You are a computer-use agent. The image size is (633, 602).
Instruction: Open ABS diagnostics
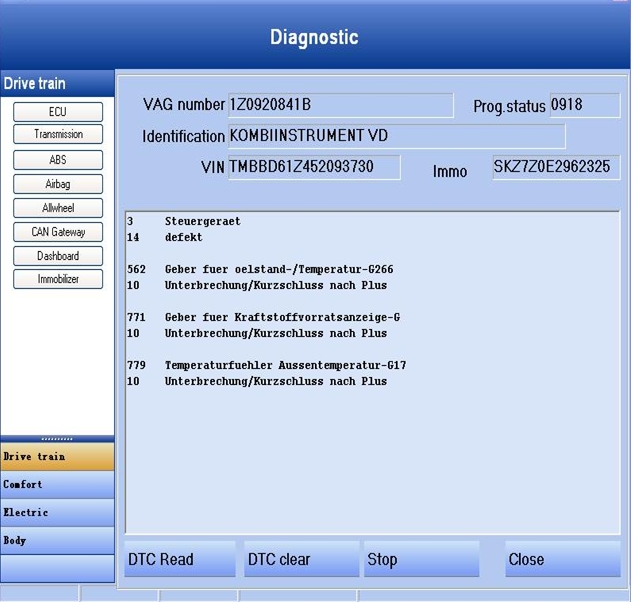(58, 160)
